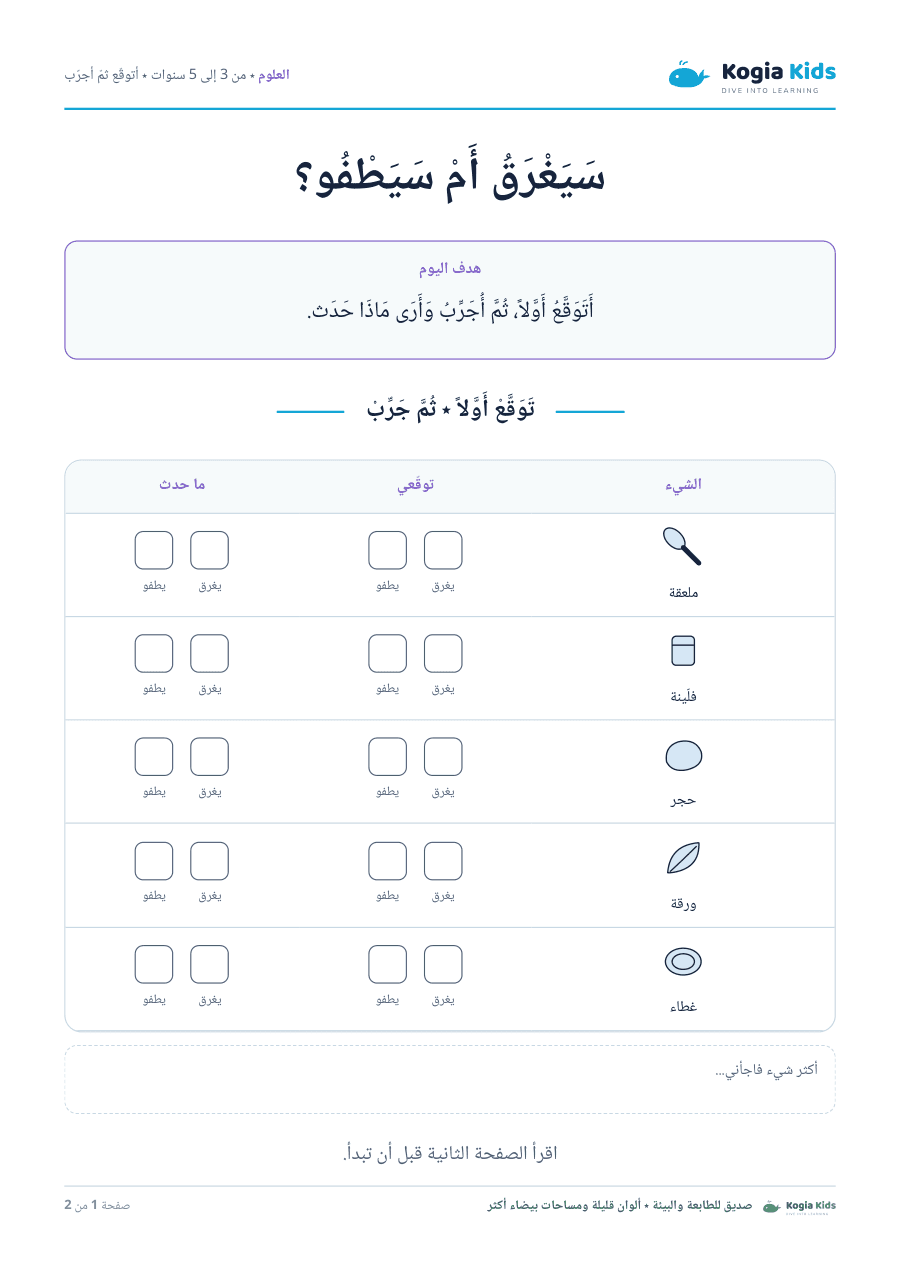
Task: Check prediction 'يطفو' box for cork
Action: pos(388,654)
